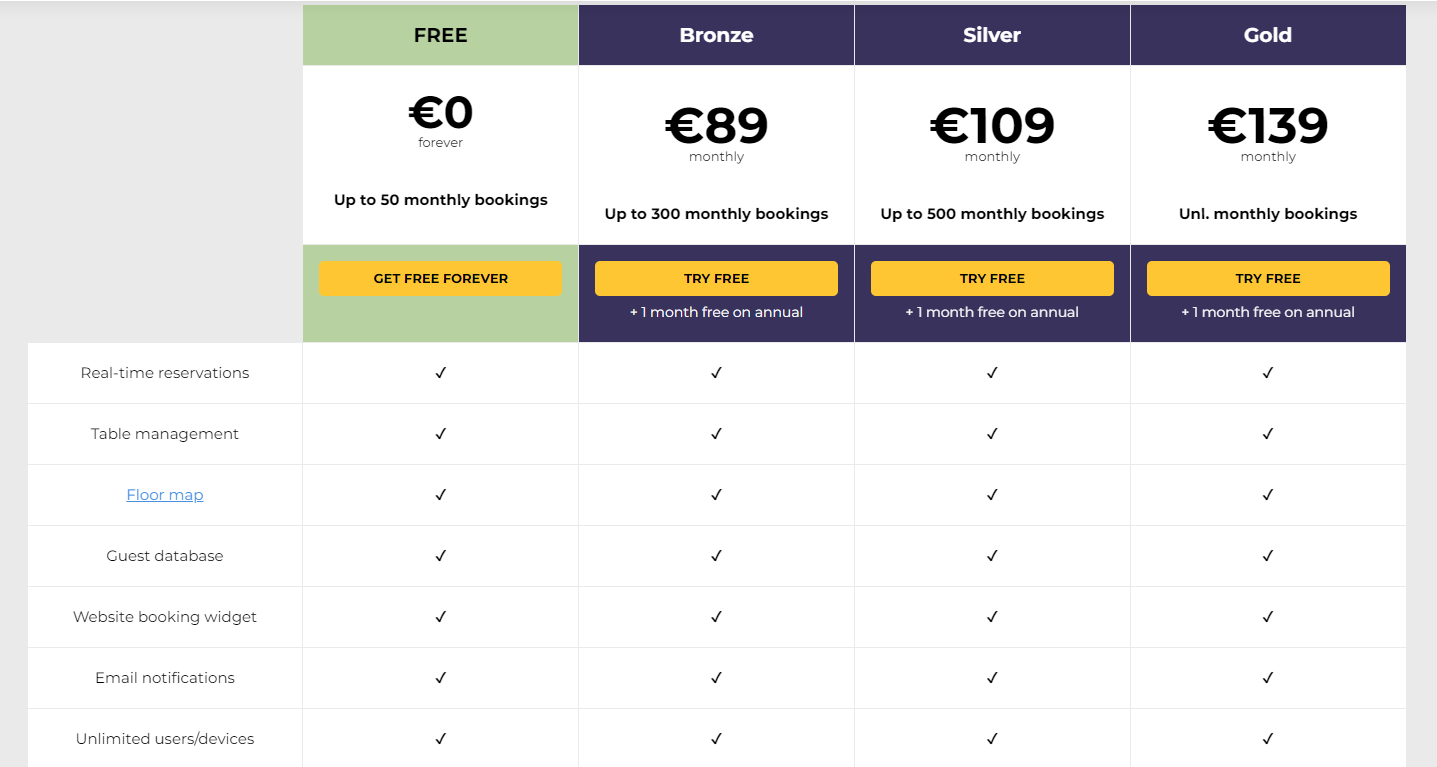Select the checkmark for Guest database under Bronze
This screenshot has height=767, width=1437.
coord(716,556)
